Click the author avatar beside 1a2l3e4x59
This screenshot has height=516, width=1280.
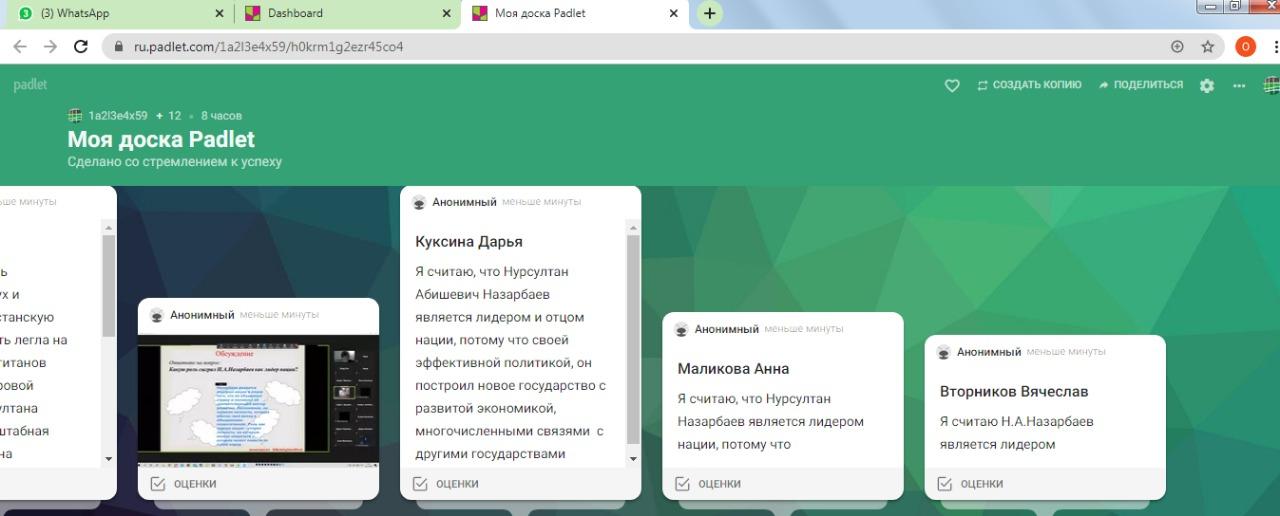click(75, 116)
